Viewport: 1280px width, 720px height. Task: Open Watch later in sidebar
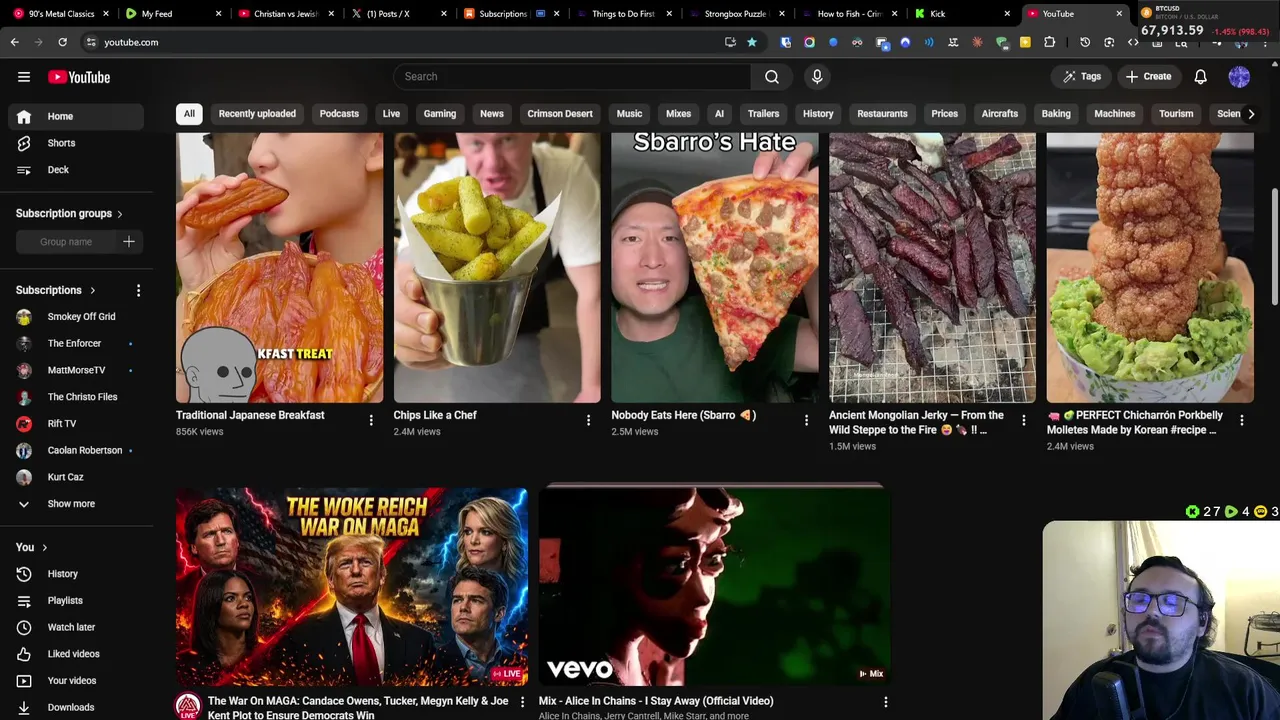76,627
